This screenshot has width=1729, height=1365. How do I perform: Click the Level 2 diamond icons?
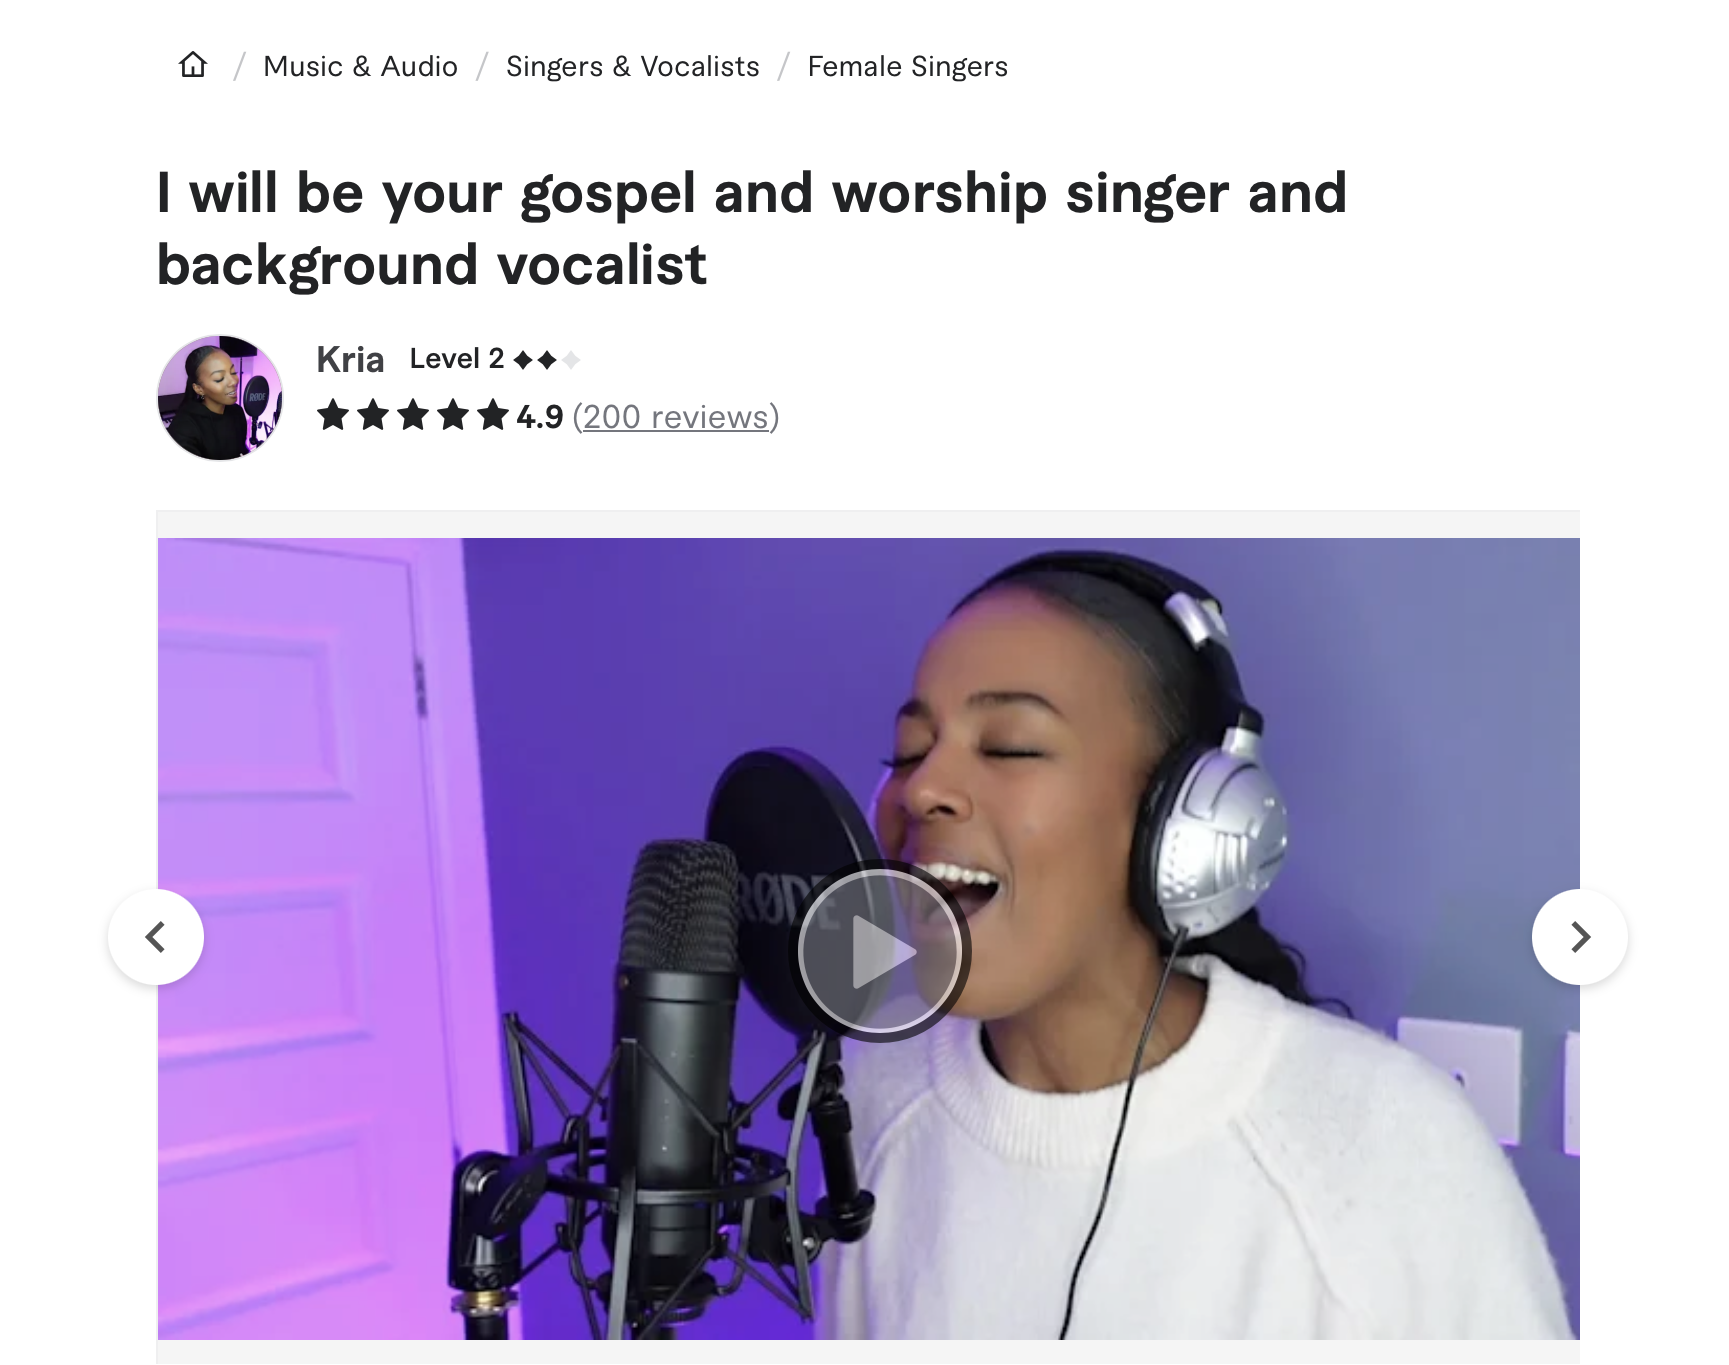point(547,360)
